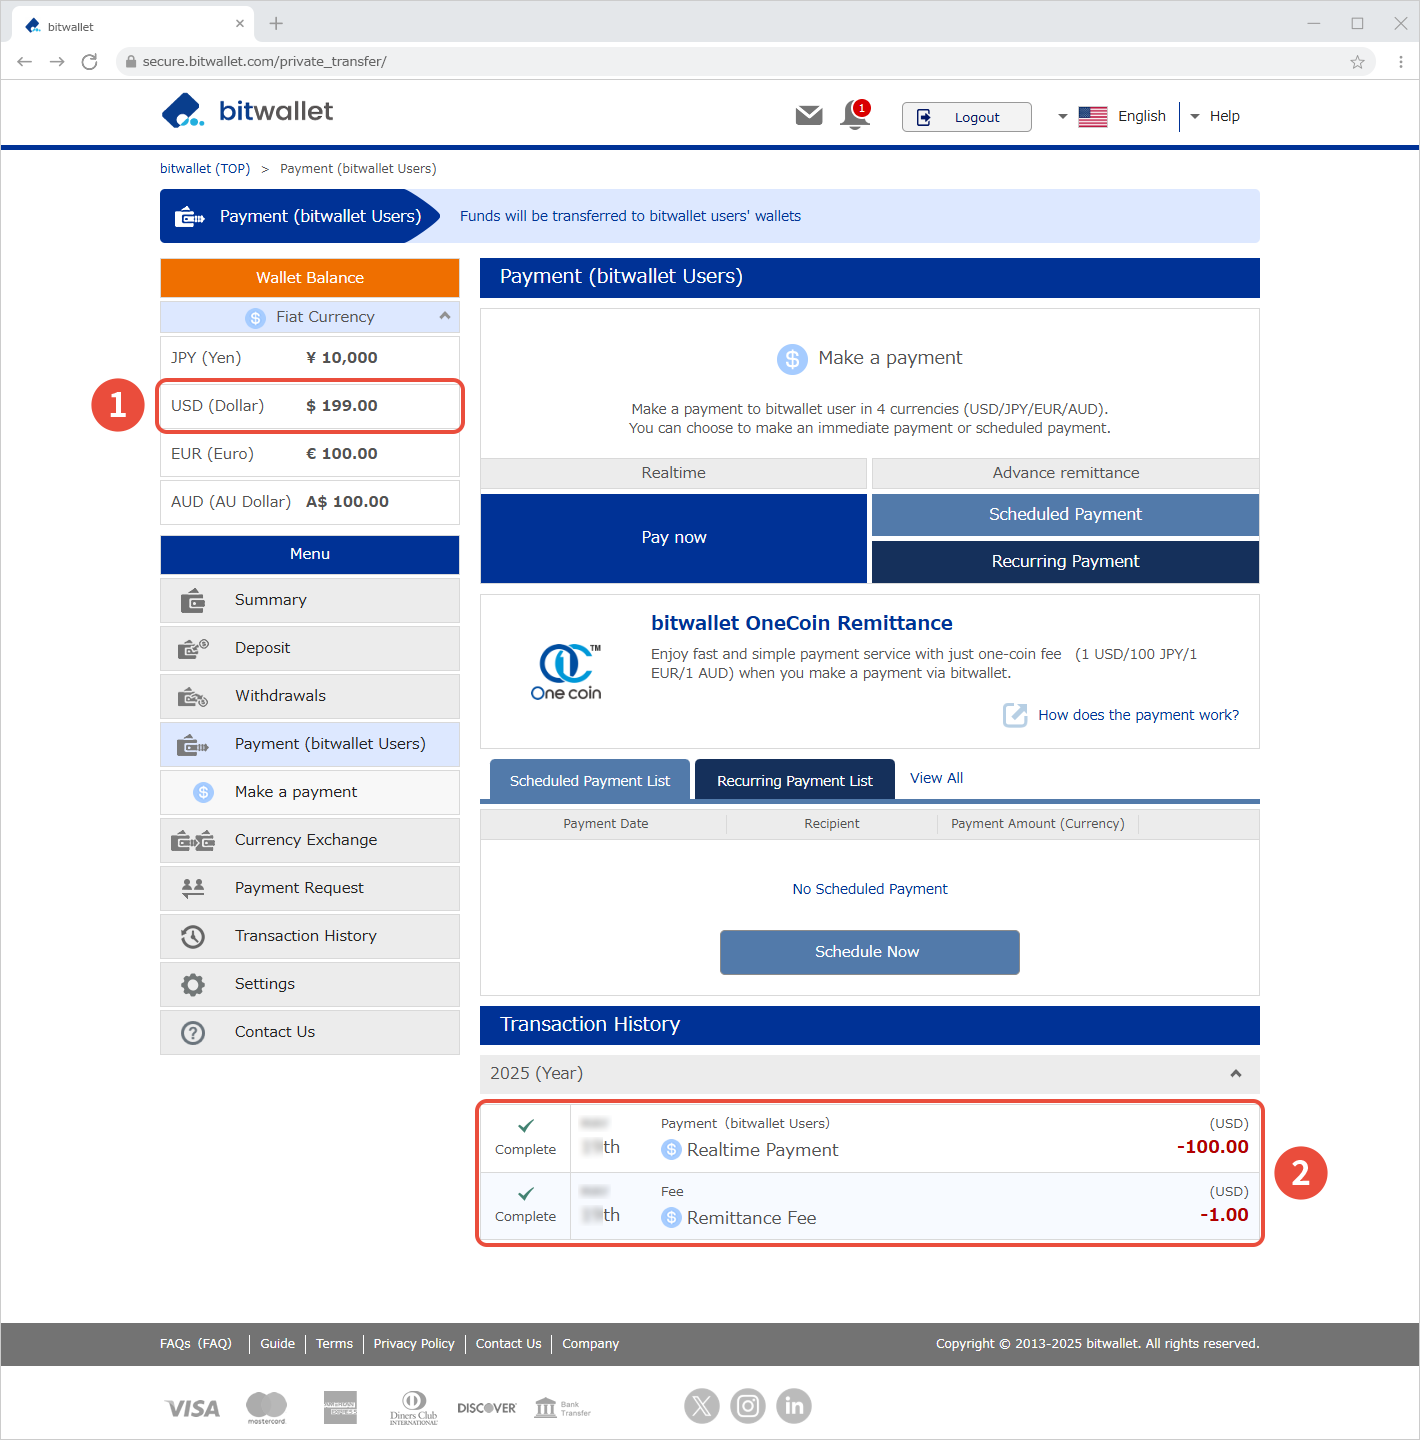The height and width of the screenshot is (1440, 1420).
Task: Switch to Recurring Payment List tab
Action: point(795,780)
